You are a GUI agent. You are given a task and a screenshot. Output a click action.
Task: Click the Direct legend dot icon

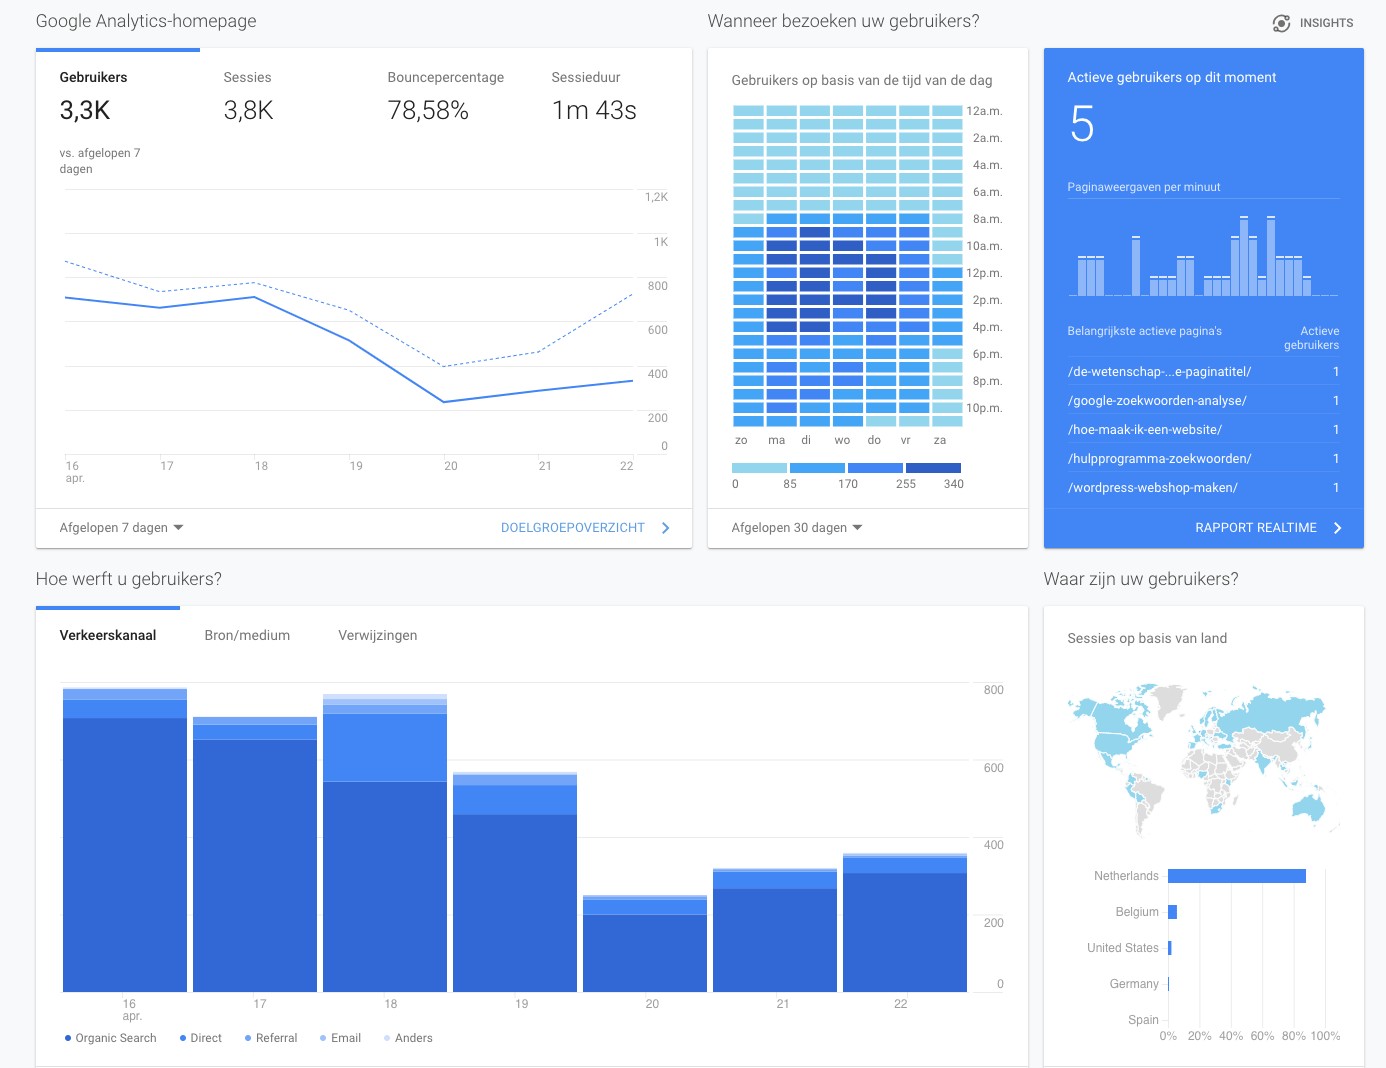coord(182,1038)
